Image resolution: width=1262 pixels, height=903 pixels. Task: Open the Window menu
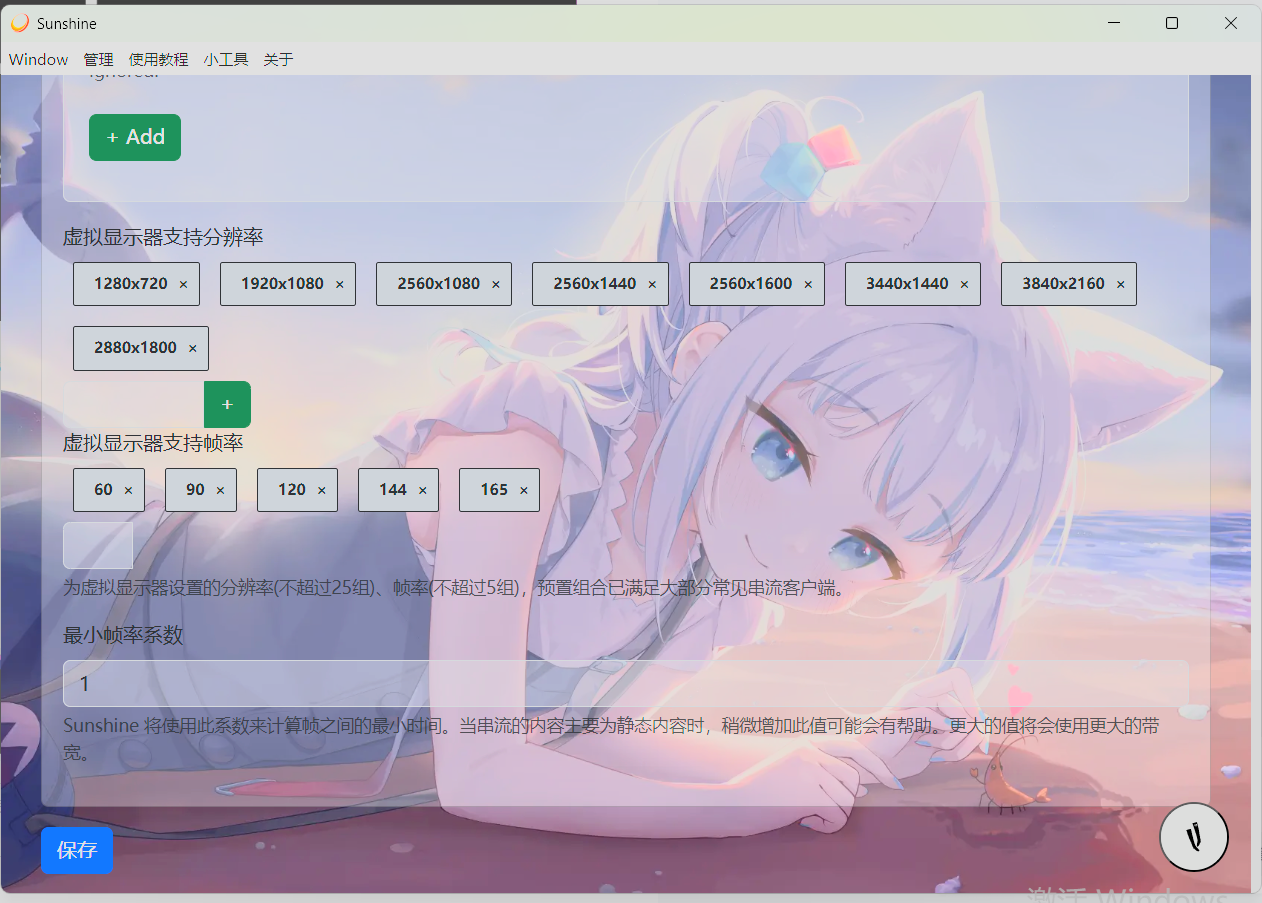[x=39, y=59]
